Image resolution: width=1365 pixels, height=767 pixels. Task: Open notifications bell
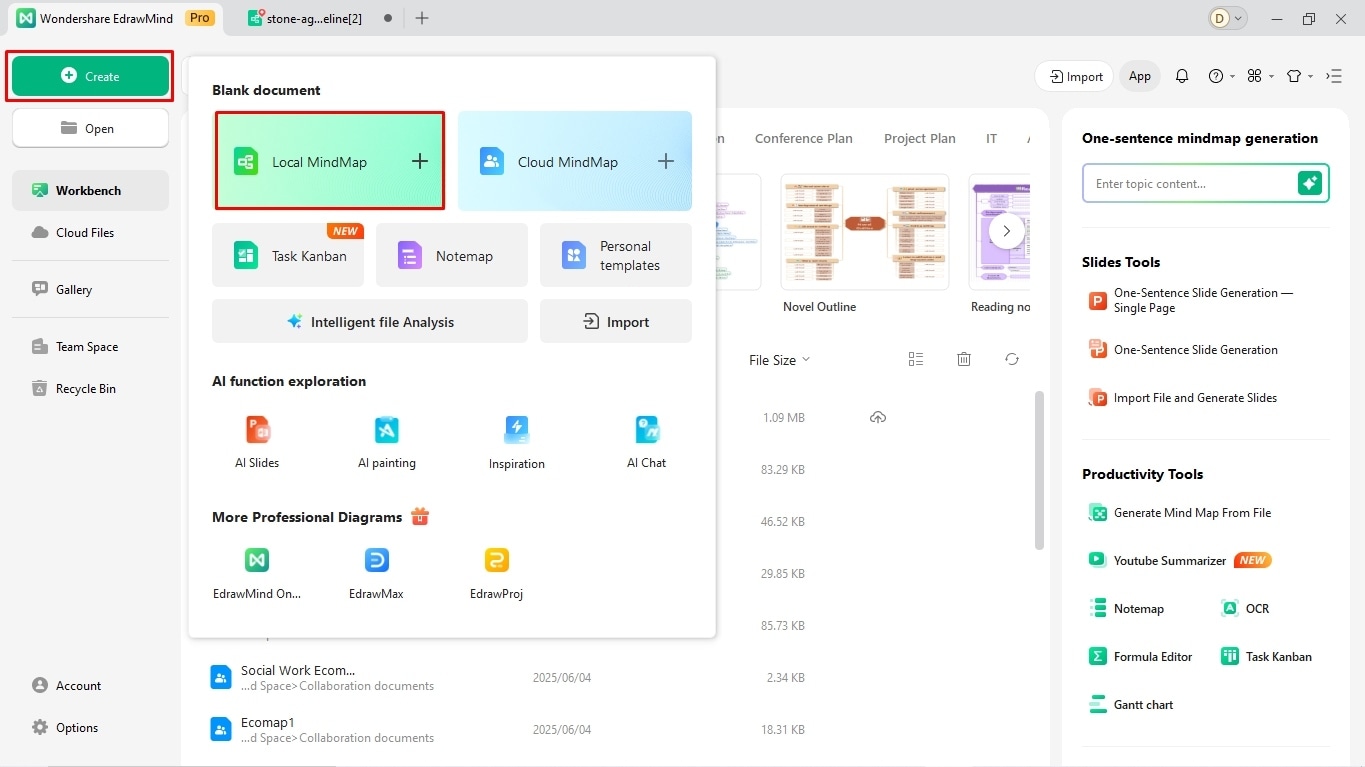point(1182,76)
